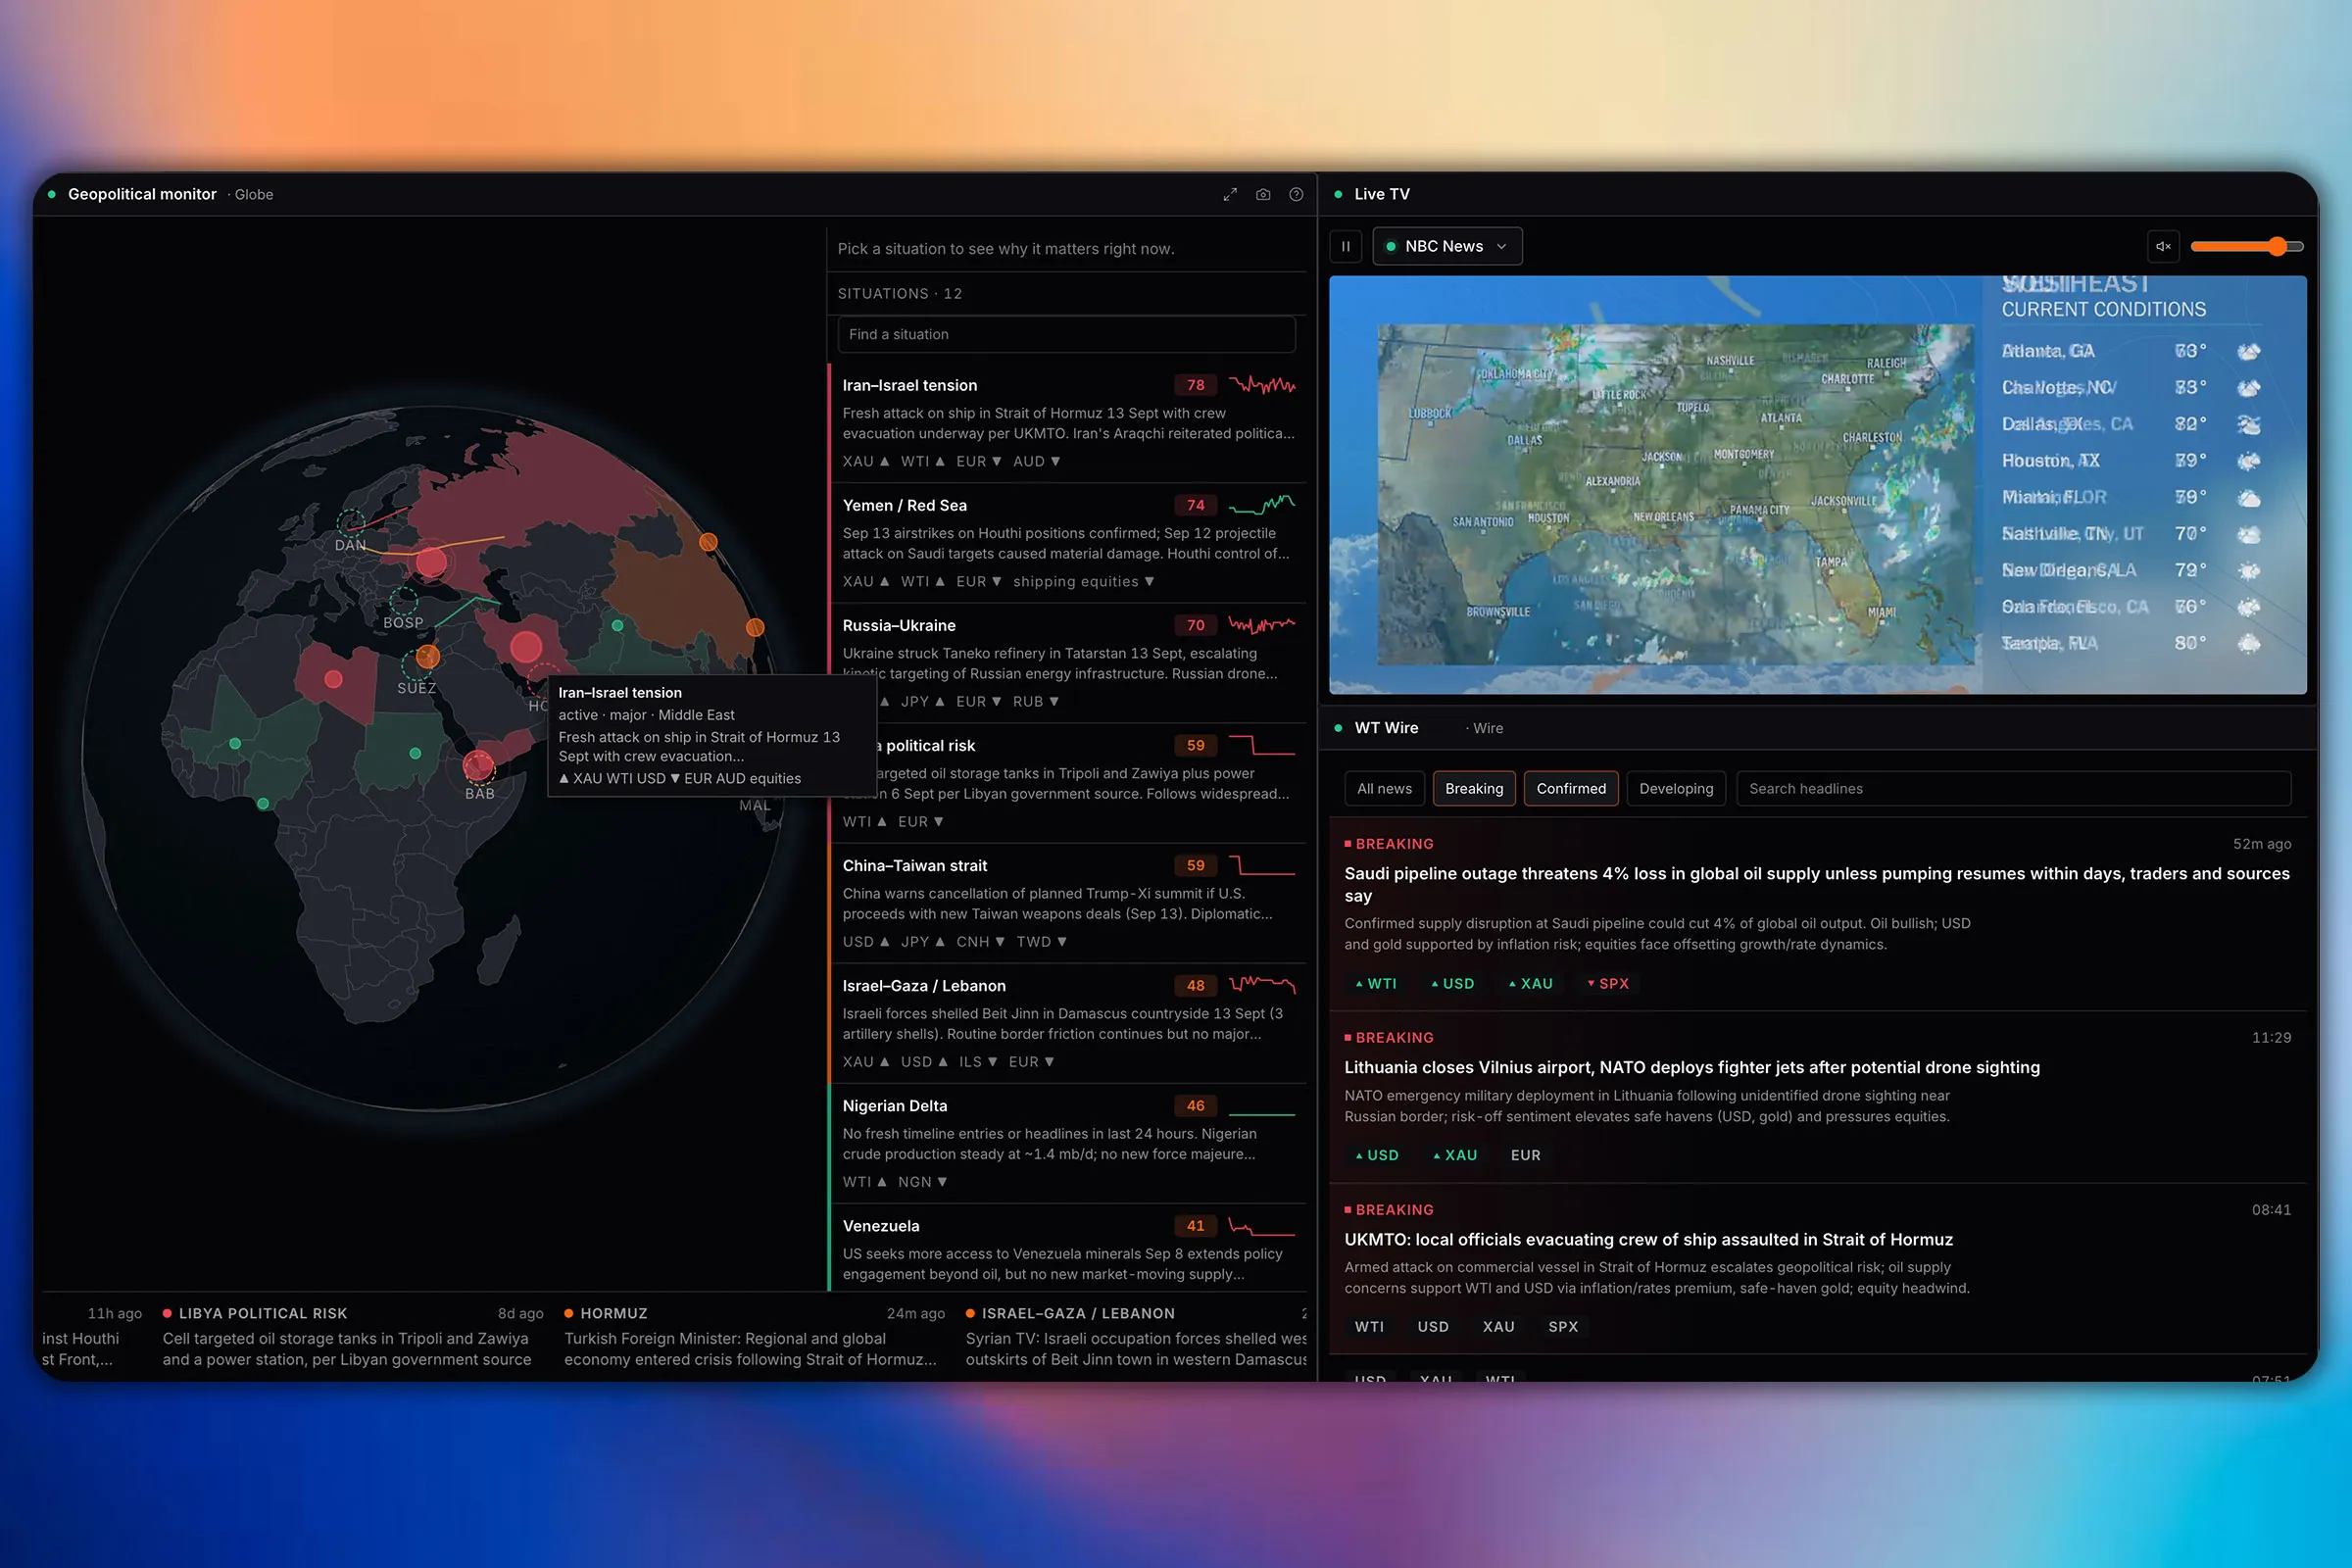Expand the Geopolitical monitor panel to fullscreen
This screenshot has width=2352, height=1568.
tap(1230, 194)
